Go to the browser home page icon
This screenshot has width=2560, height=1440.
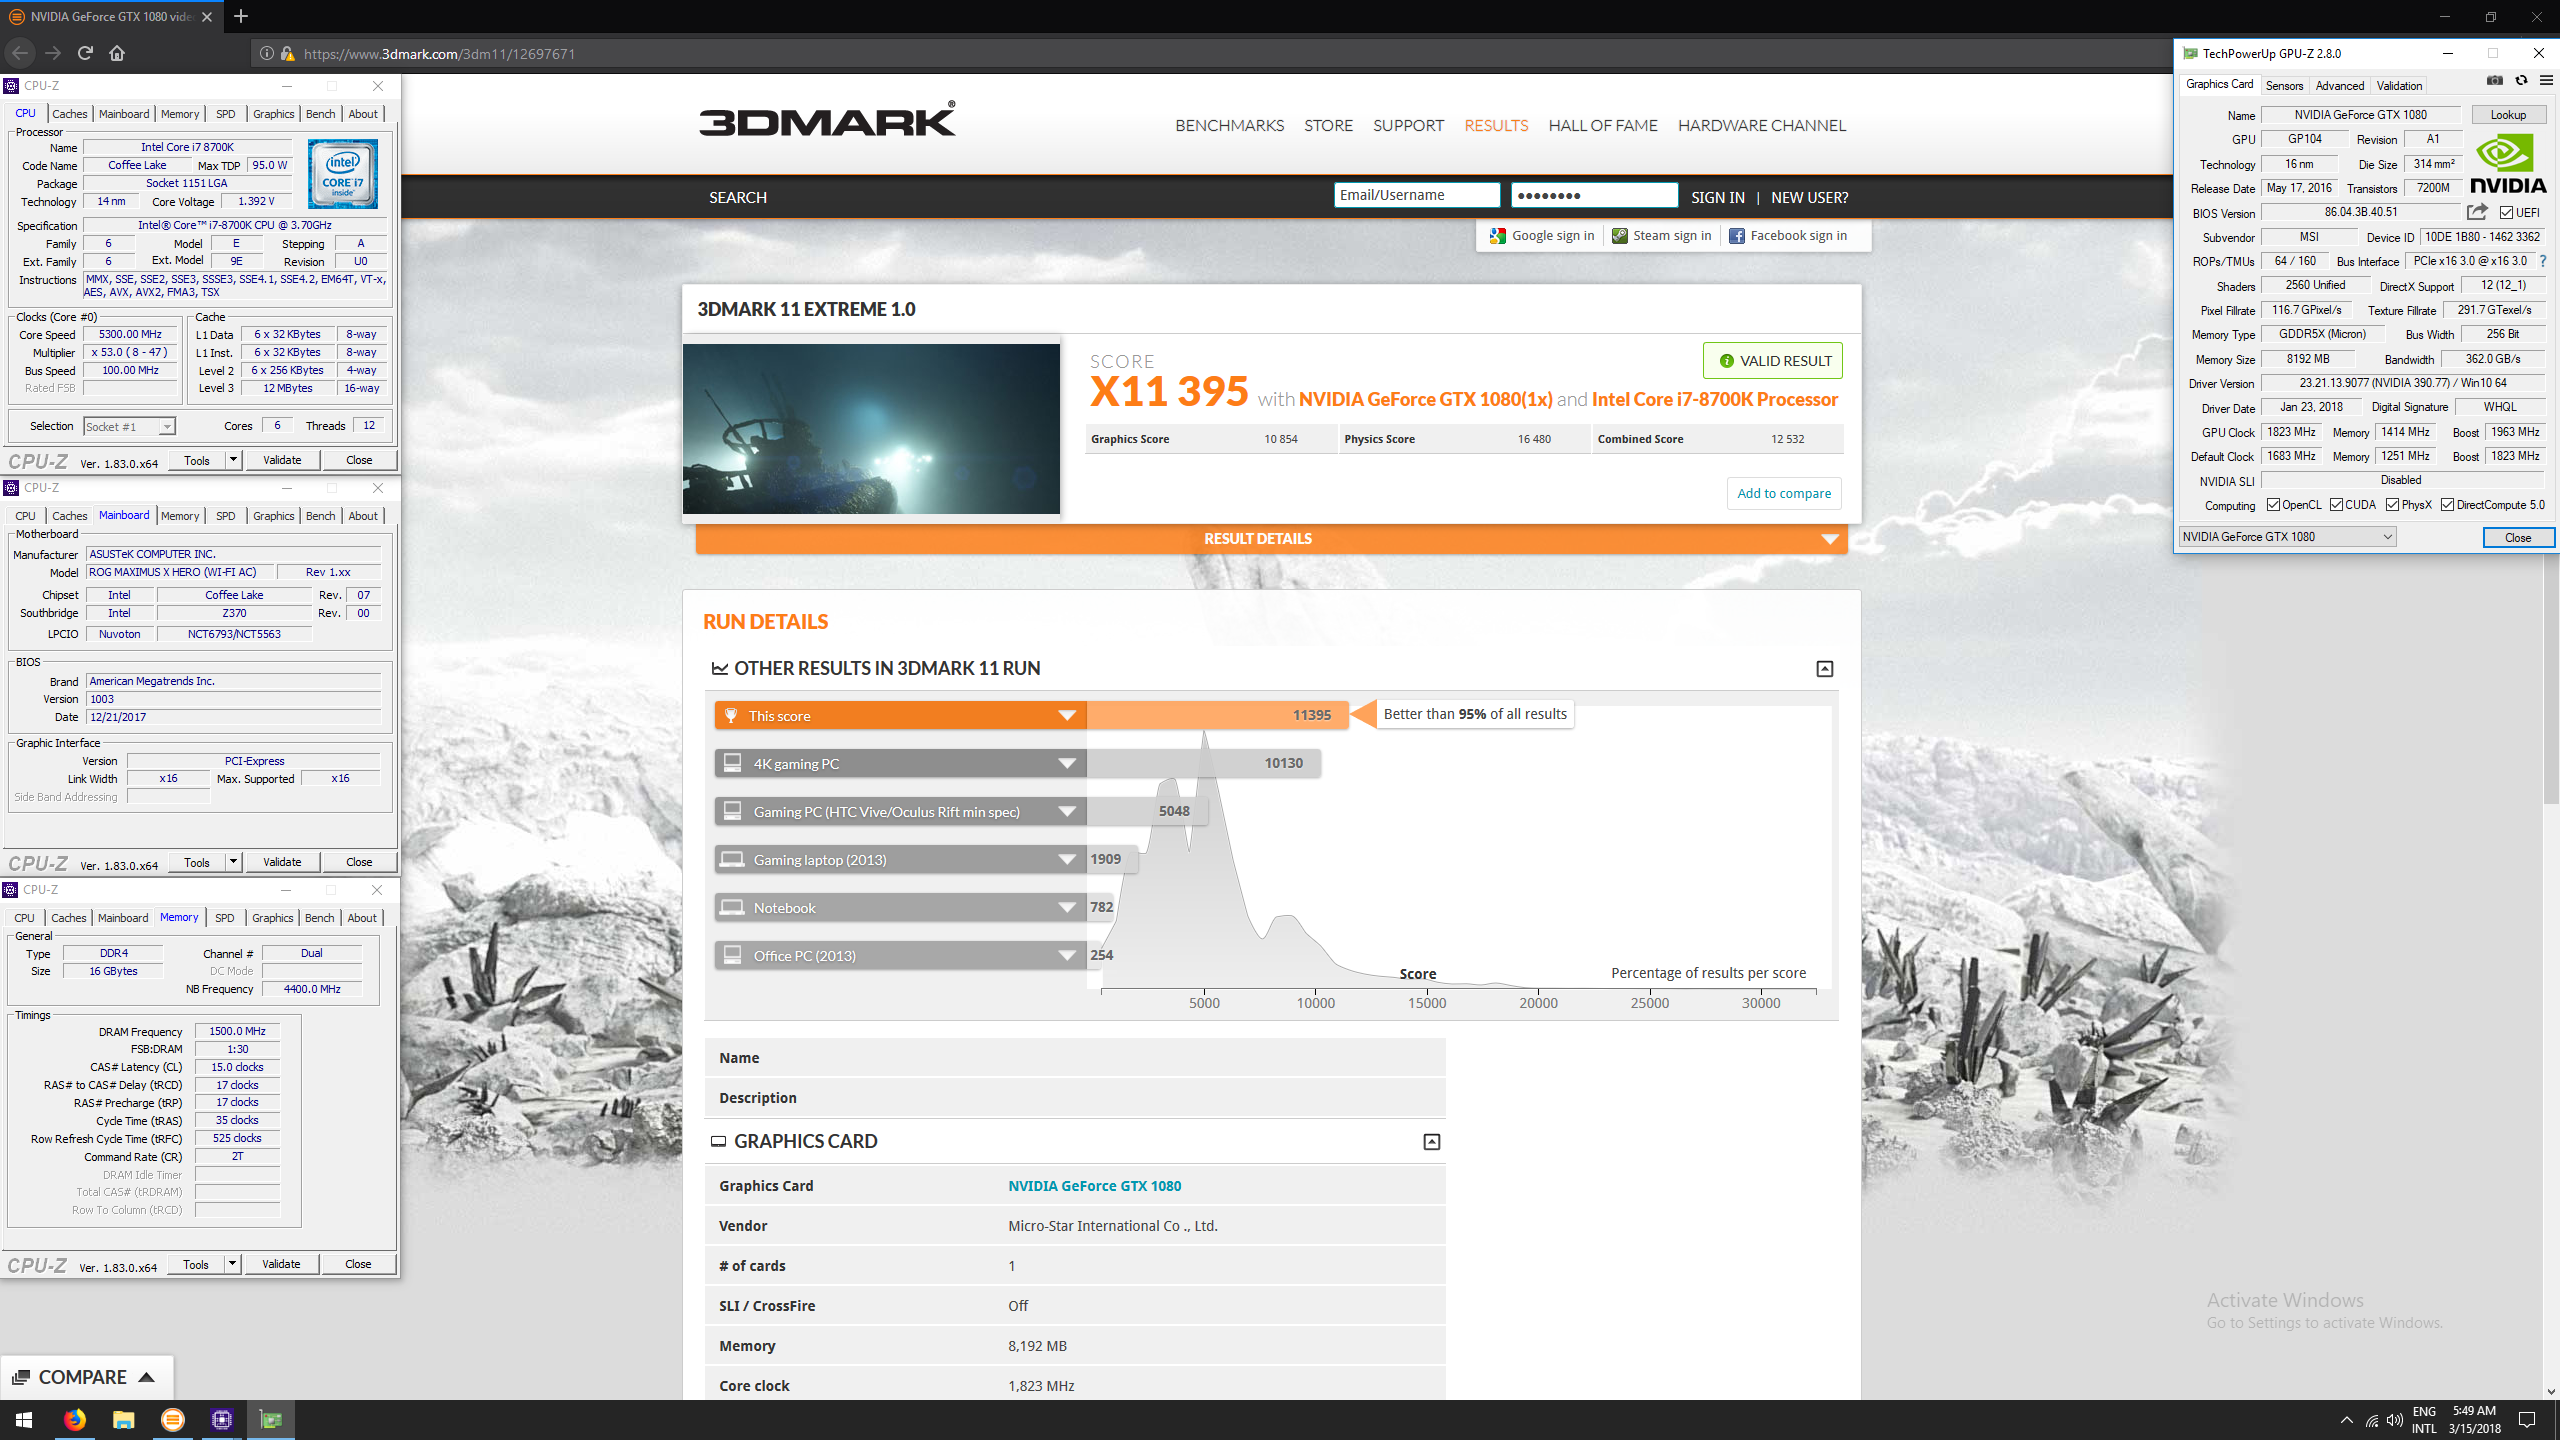point(117,53)
